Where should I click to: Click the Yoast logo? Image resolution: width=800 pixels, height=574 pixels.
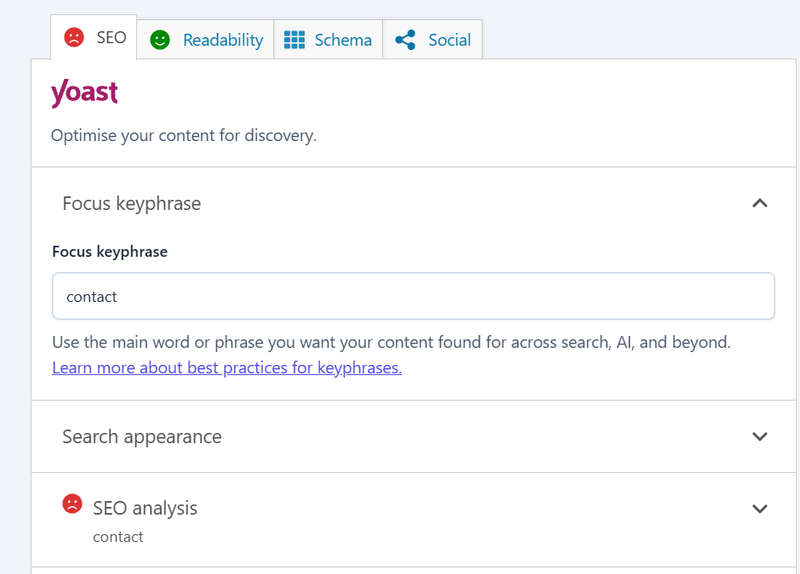[85, 93]
